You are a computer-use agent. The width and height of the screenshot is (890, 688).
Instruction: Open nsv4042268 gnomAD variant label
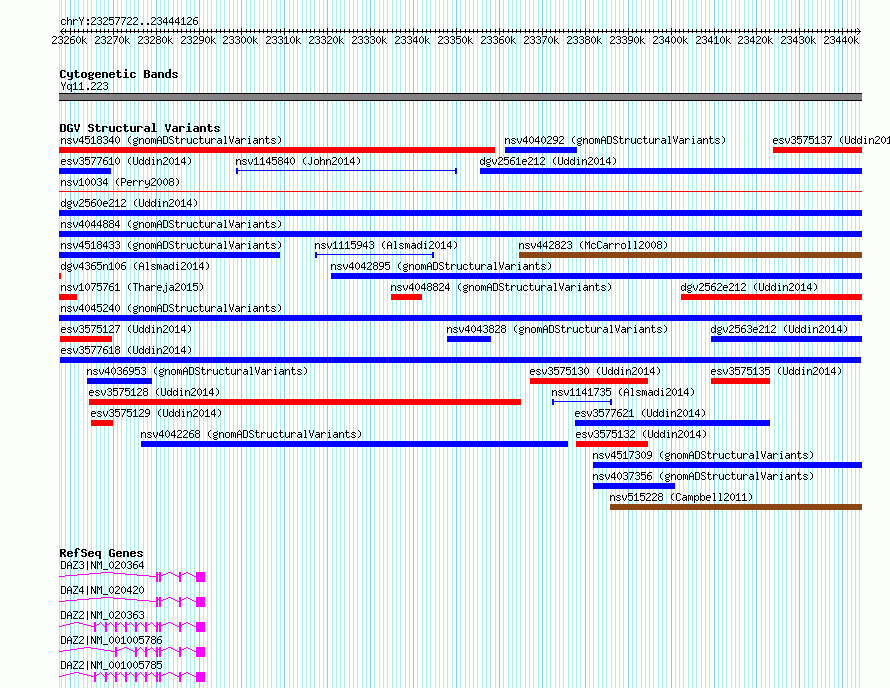coord(251,434)
